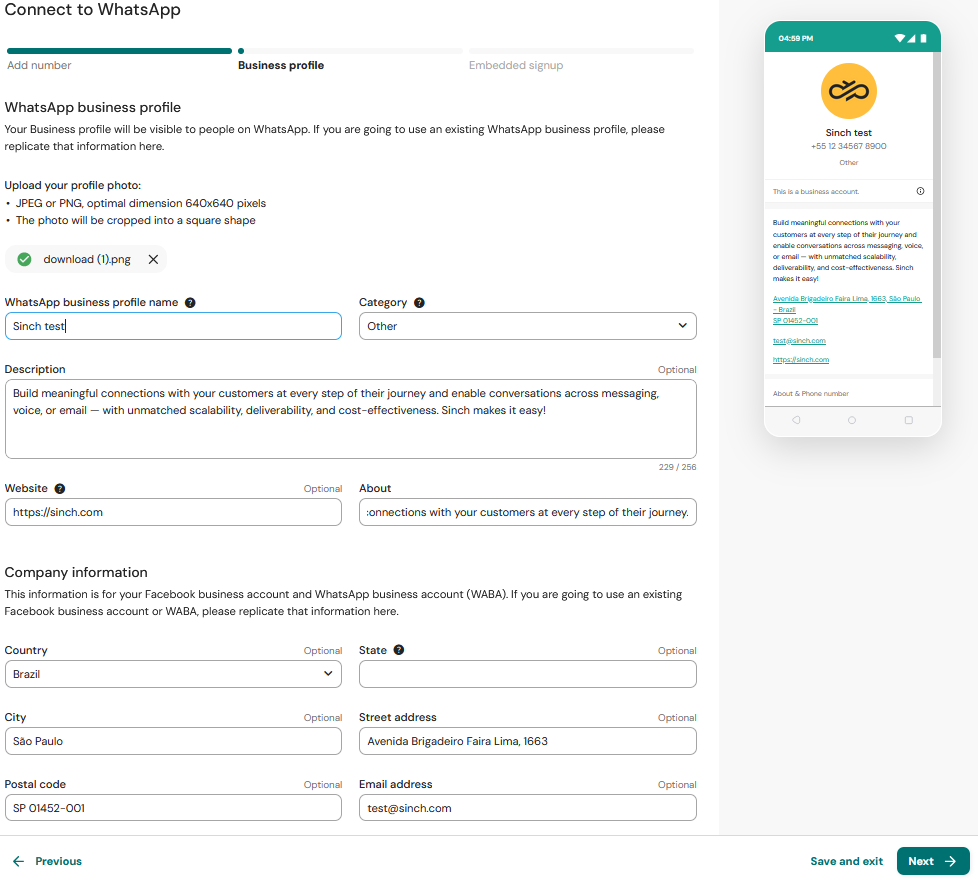The image size is (978, 885).
Task: Open help tooltip for WhatsApp business profile name
Action: [x=190, y=302]
